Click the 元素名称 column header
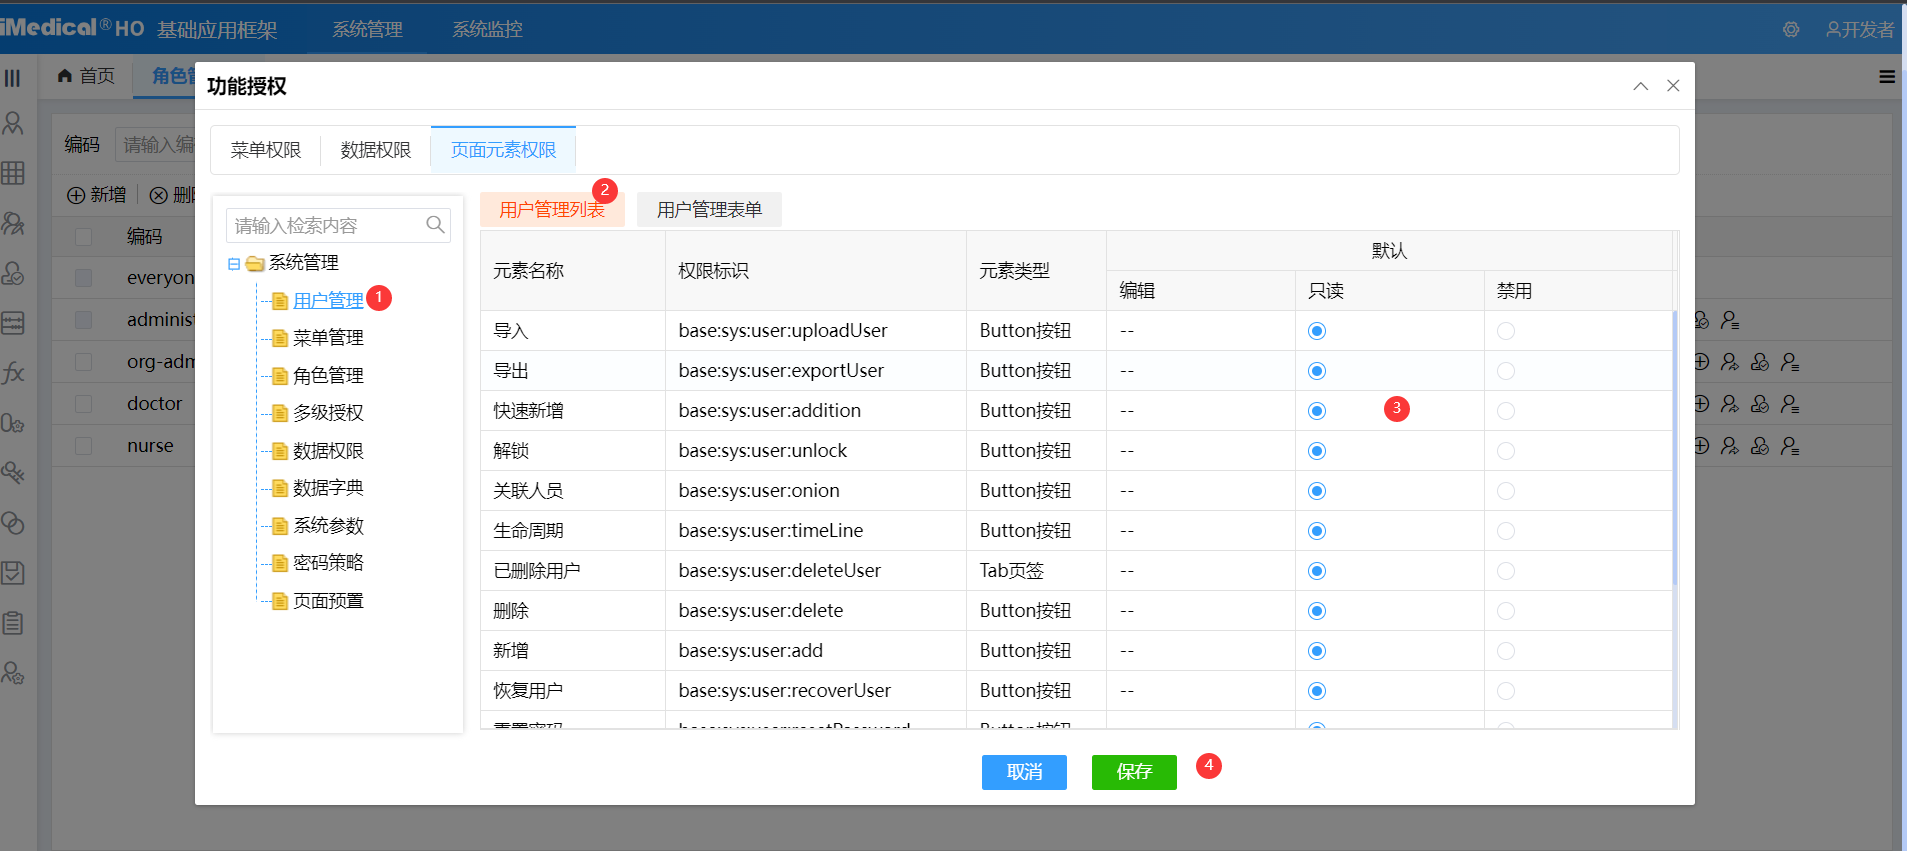The image size is (1907, 851). 573,271
